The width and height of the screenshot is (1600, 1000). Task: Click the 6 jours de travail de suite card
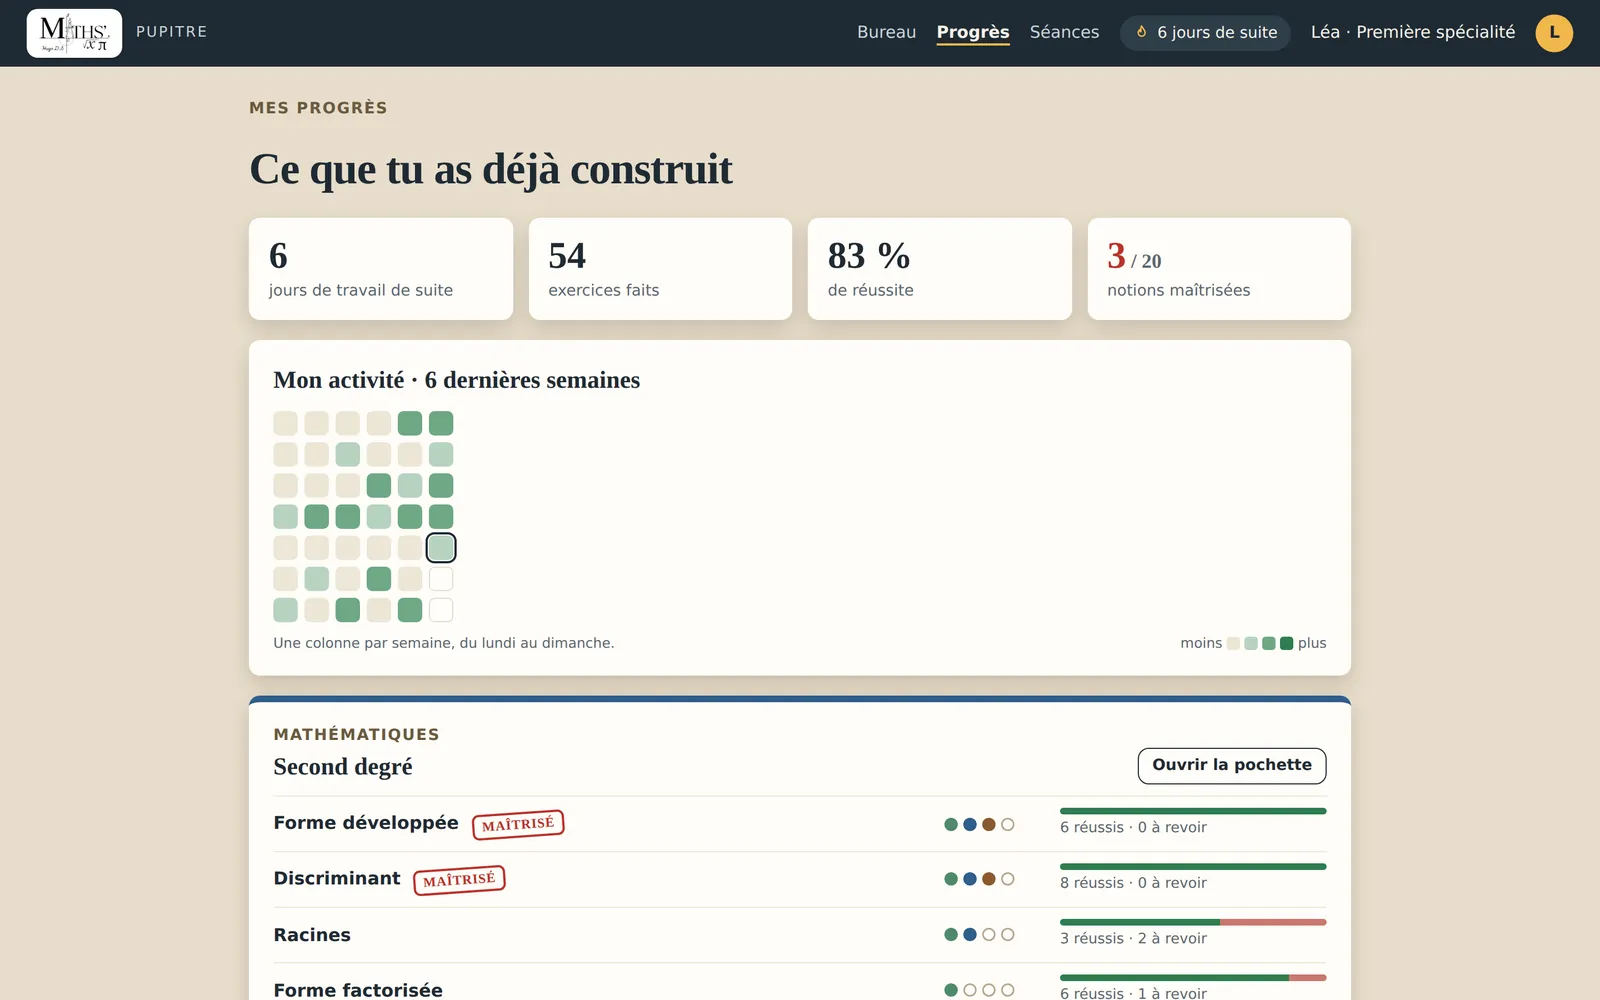[x=381, y=269]
